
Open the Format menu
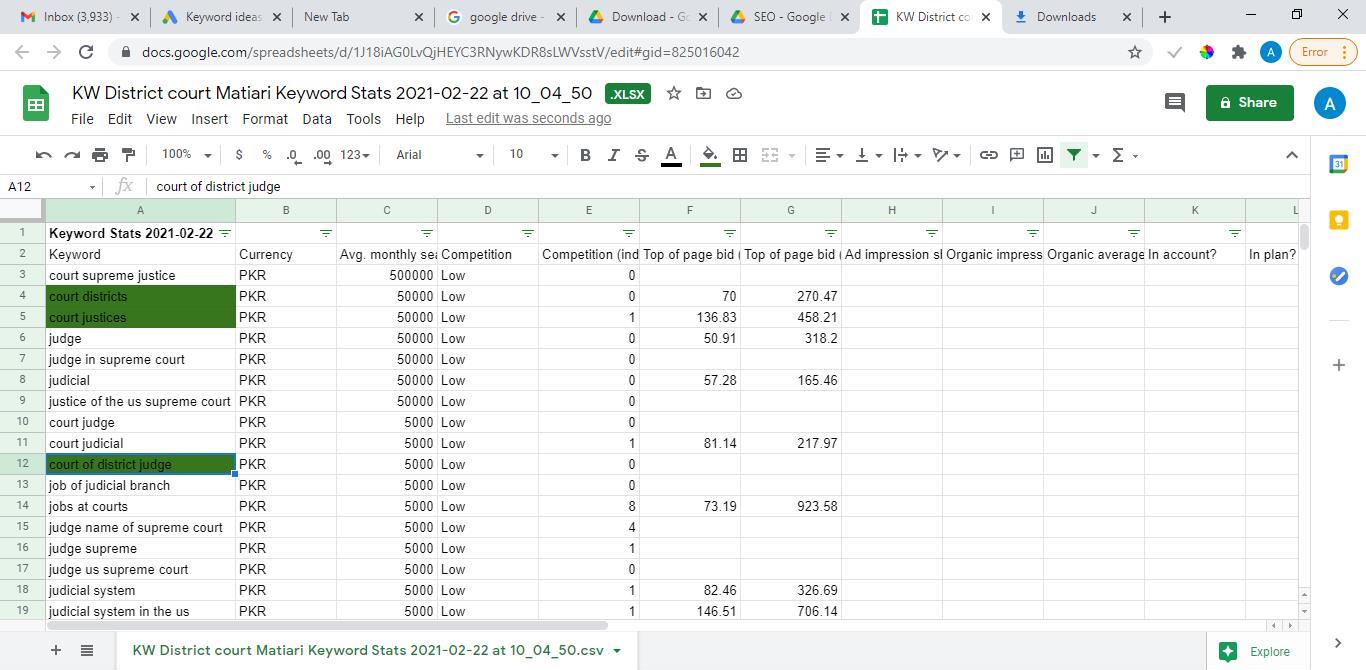[x=265, y=119]
